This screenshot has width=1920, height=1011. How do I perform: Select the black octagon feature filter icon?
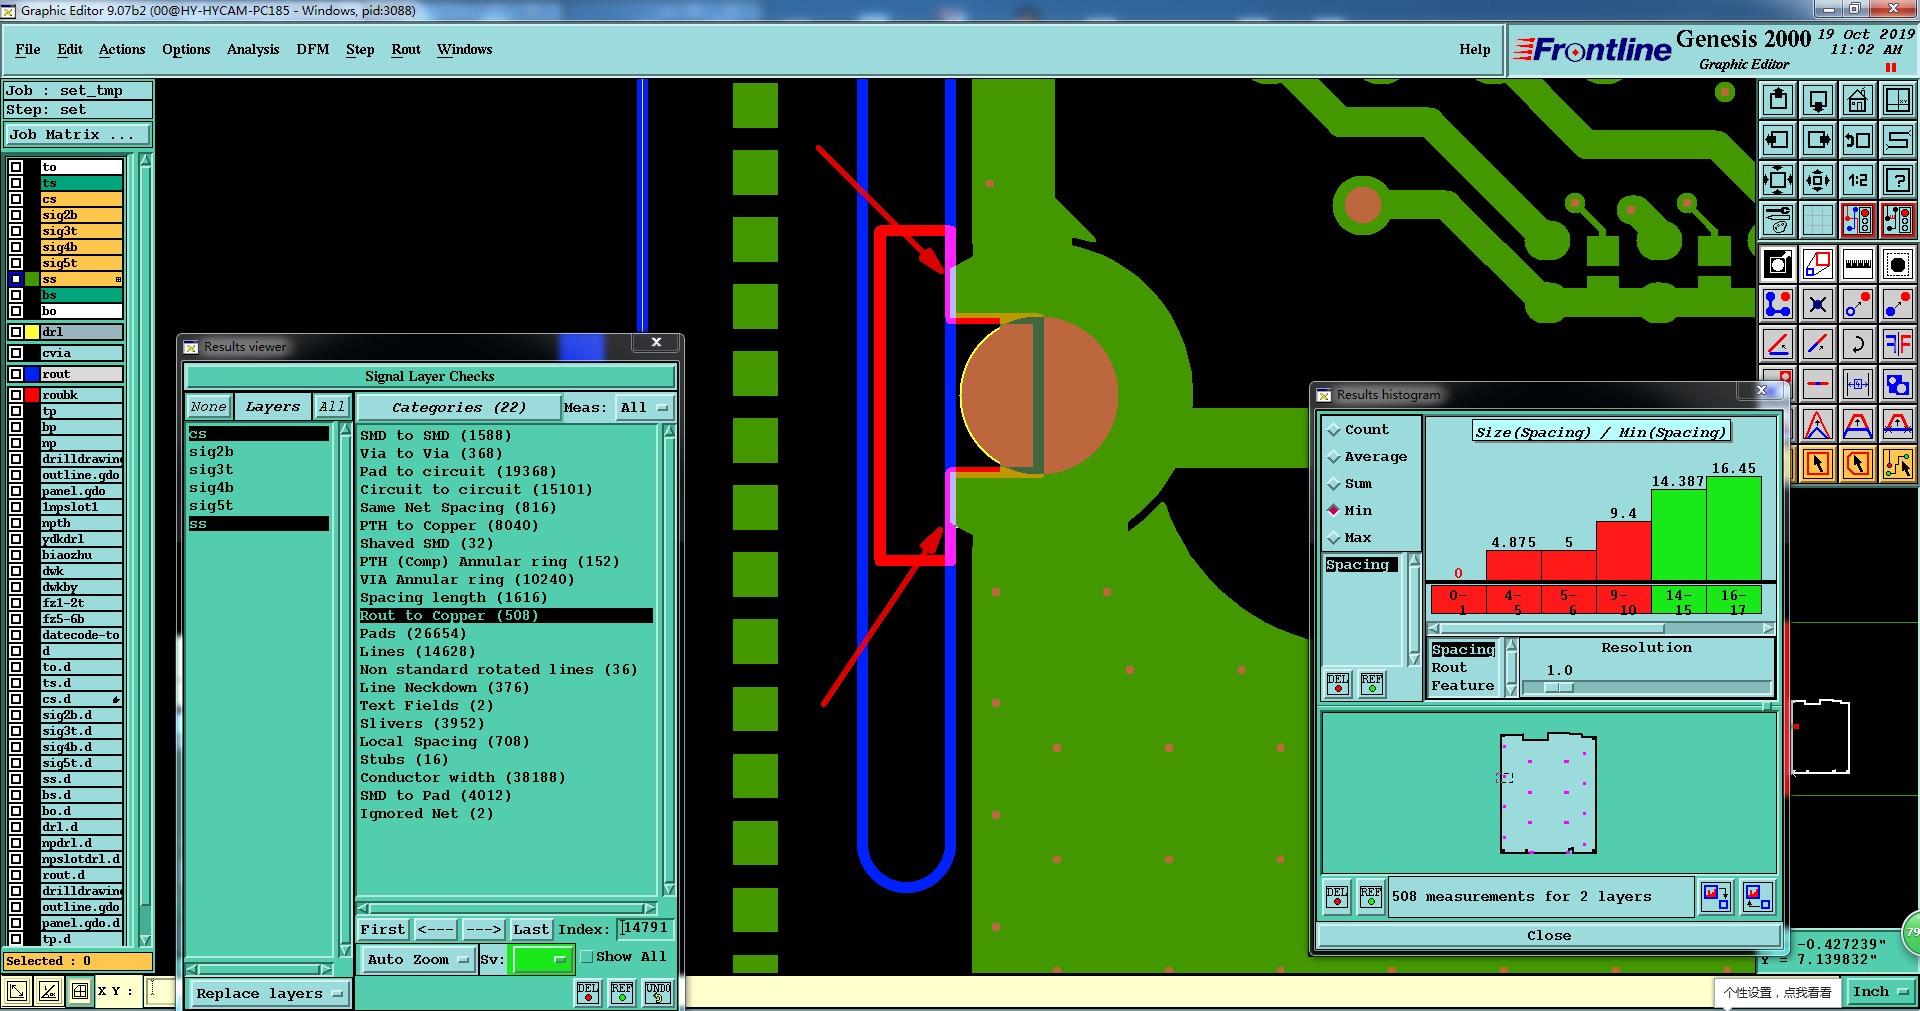click(1898, 264)
